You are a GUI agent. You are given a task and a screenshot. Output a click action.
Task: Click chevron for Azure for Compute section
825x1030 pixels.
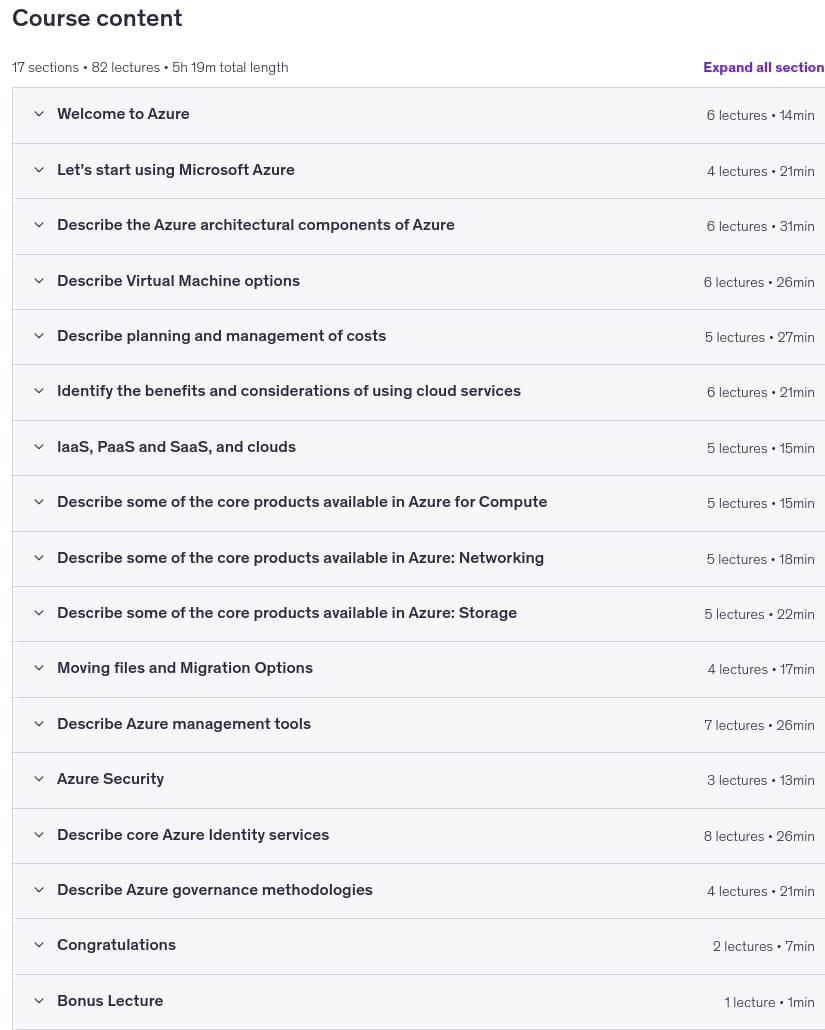pyautogui.click(x=39, y=502)
